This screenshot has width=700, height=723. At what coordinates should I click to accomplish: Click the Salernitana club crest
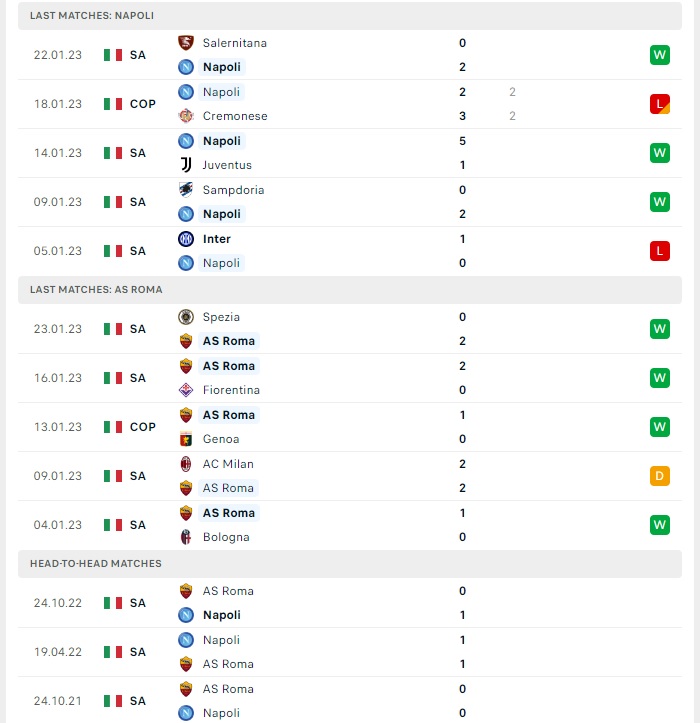pyautogui.click(x=186, y=43)
